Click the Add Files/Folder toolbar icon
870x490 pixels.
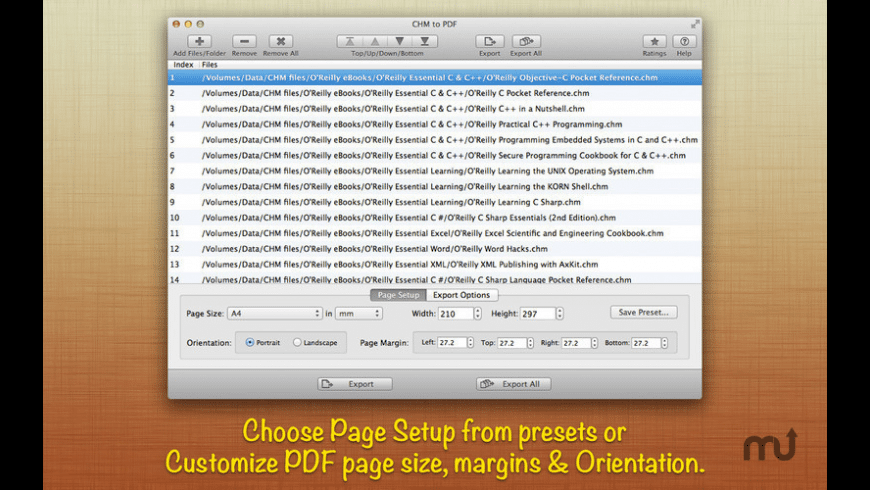[x=199, y=42]
